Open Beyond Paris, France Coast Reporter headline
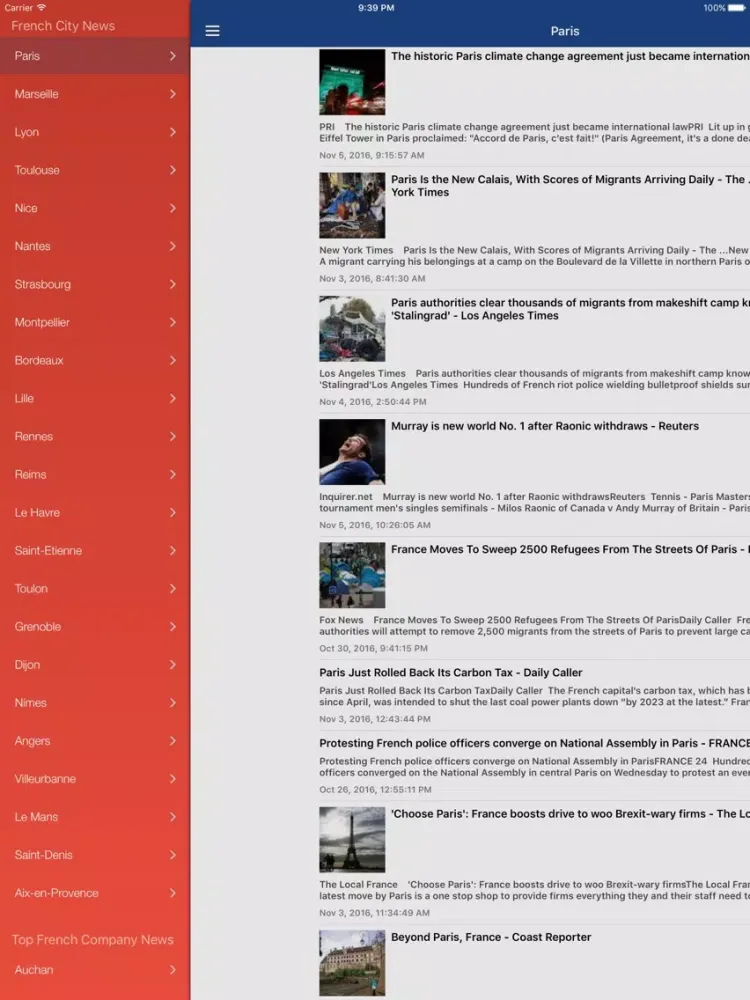The width and height of the screenshot is (750, 1000). pos(491,937)
